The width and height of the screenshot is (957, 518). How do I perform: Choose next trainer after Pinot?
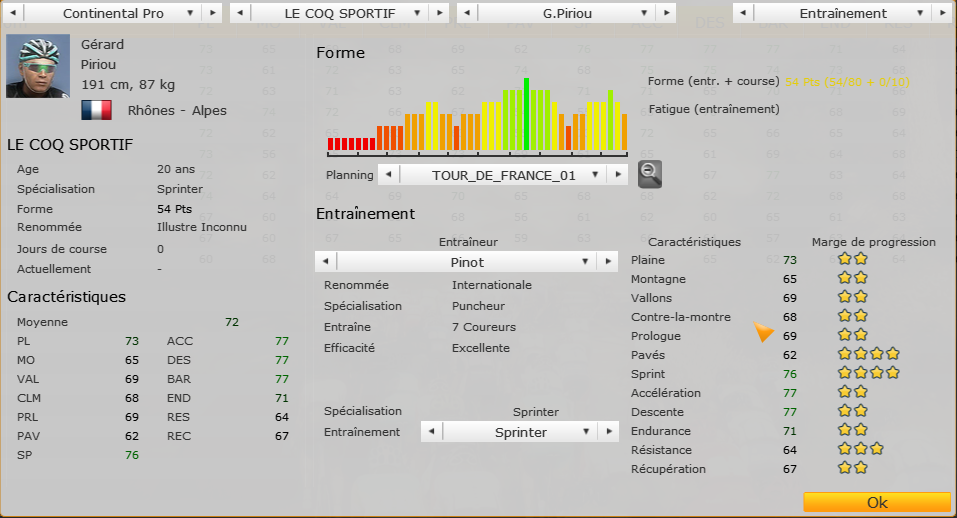(x=608, y=262)
